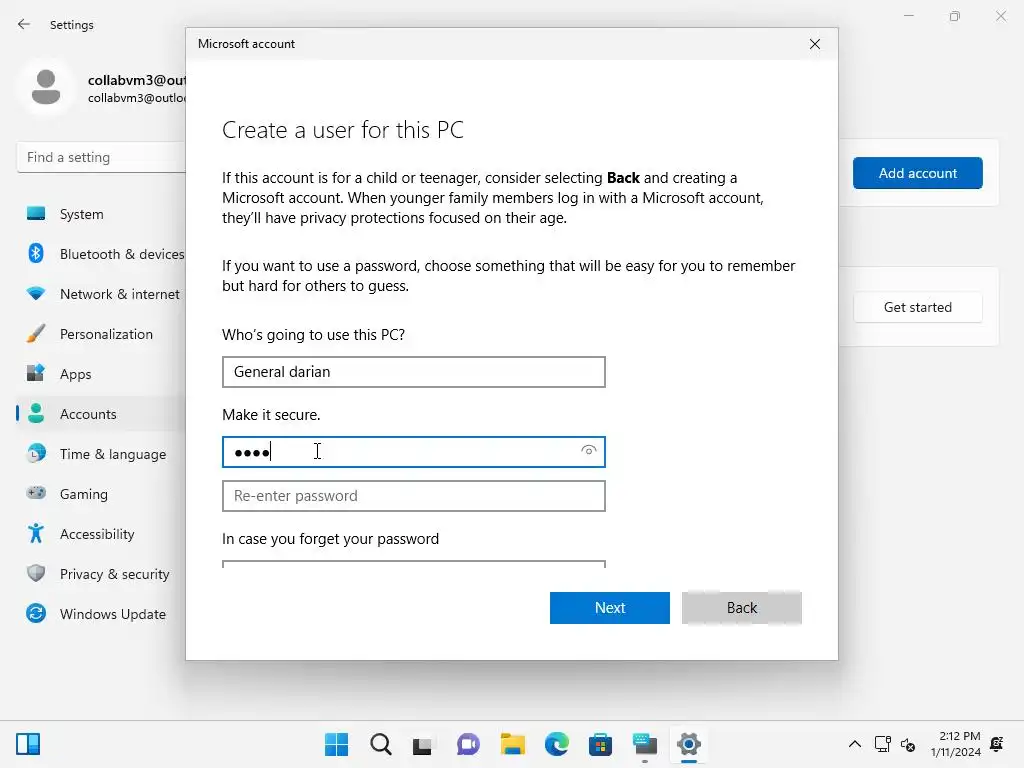This screenshot has height=768, width=1024.
Task: Select the Apps icon in sidebar
Action: [36, 374]
